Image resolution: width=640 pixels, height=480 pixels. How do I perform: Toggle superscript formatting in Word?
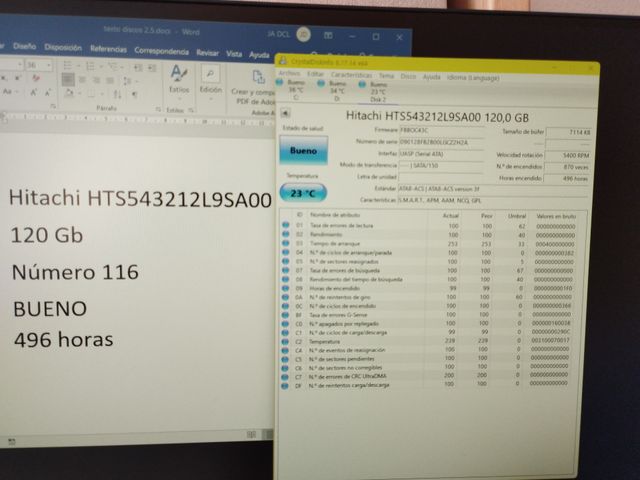(x=17, y=78)
